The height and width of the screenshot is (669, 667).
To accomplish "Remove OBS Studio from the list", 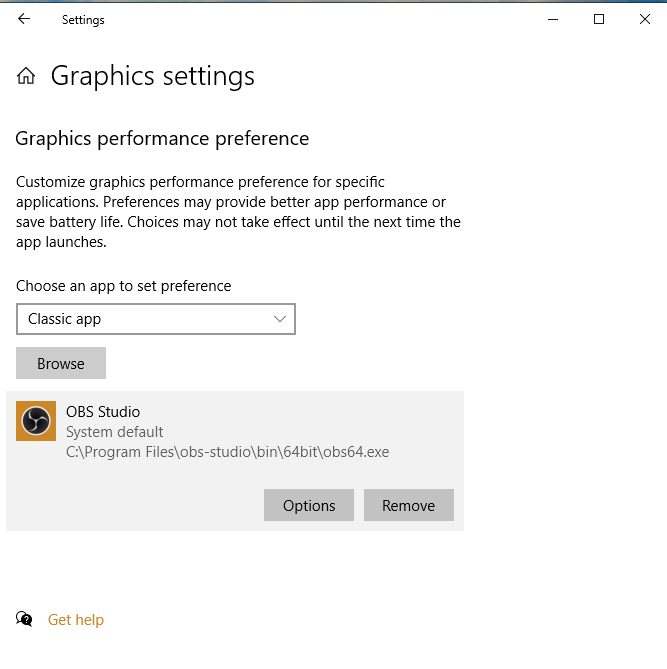I will tap(408, 505).
